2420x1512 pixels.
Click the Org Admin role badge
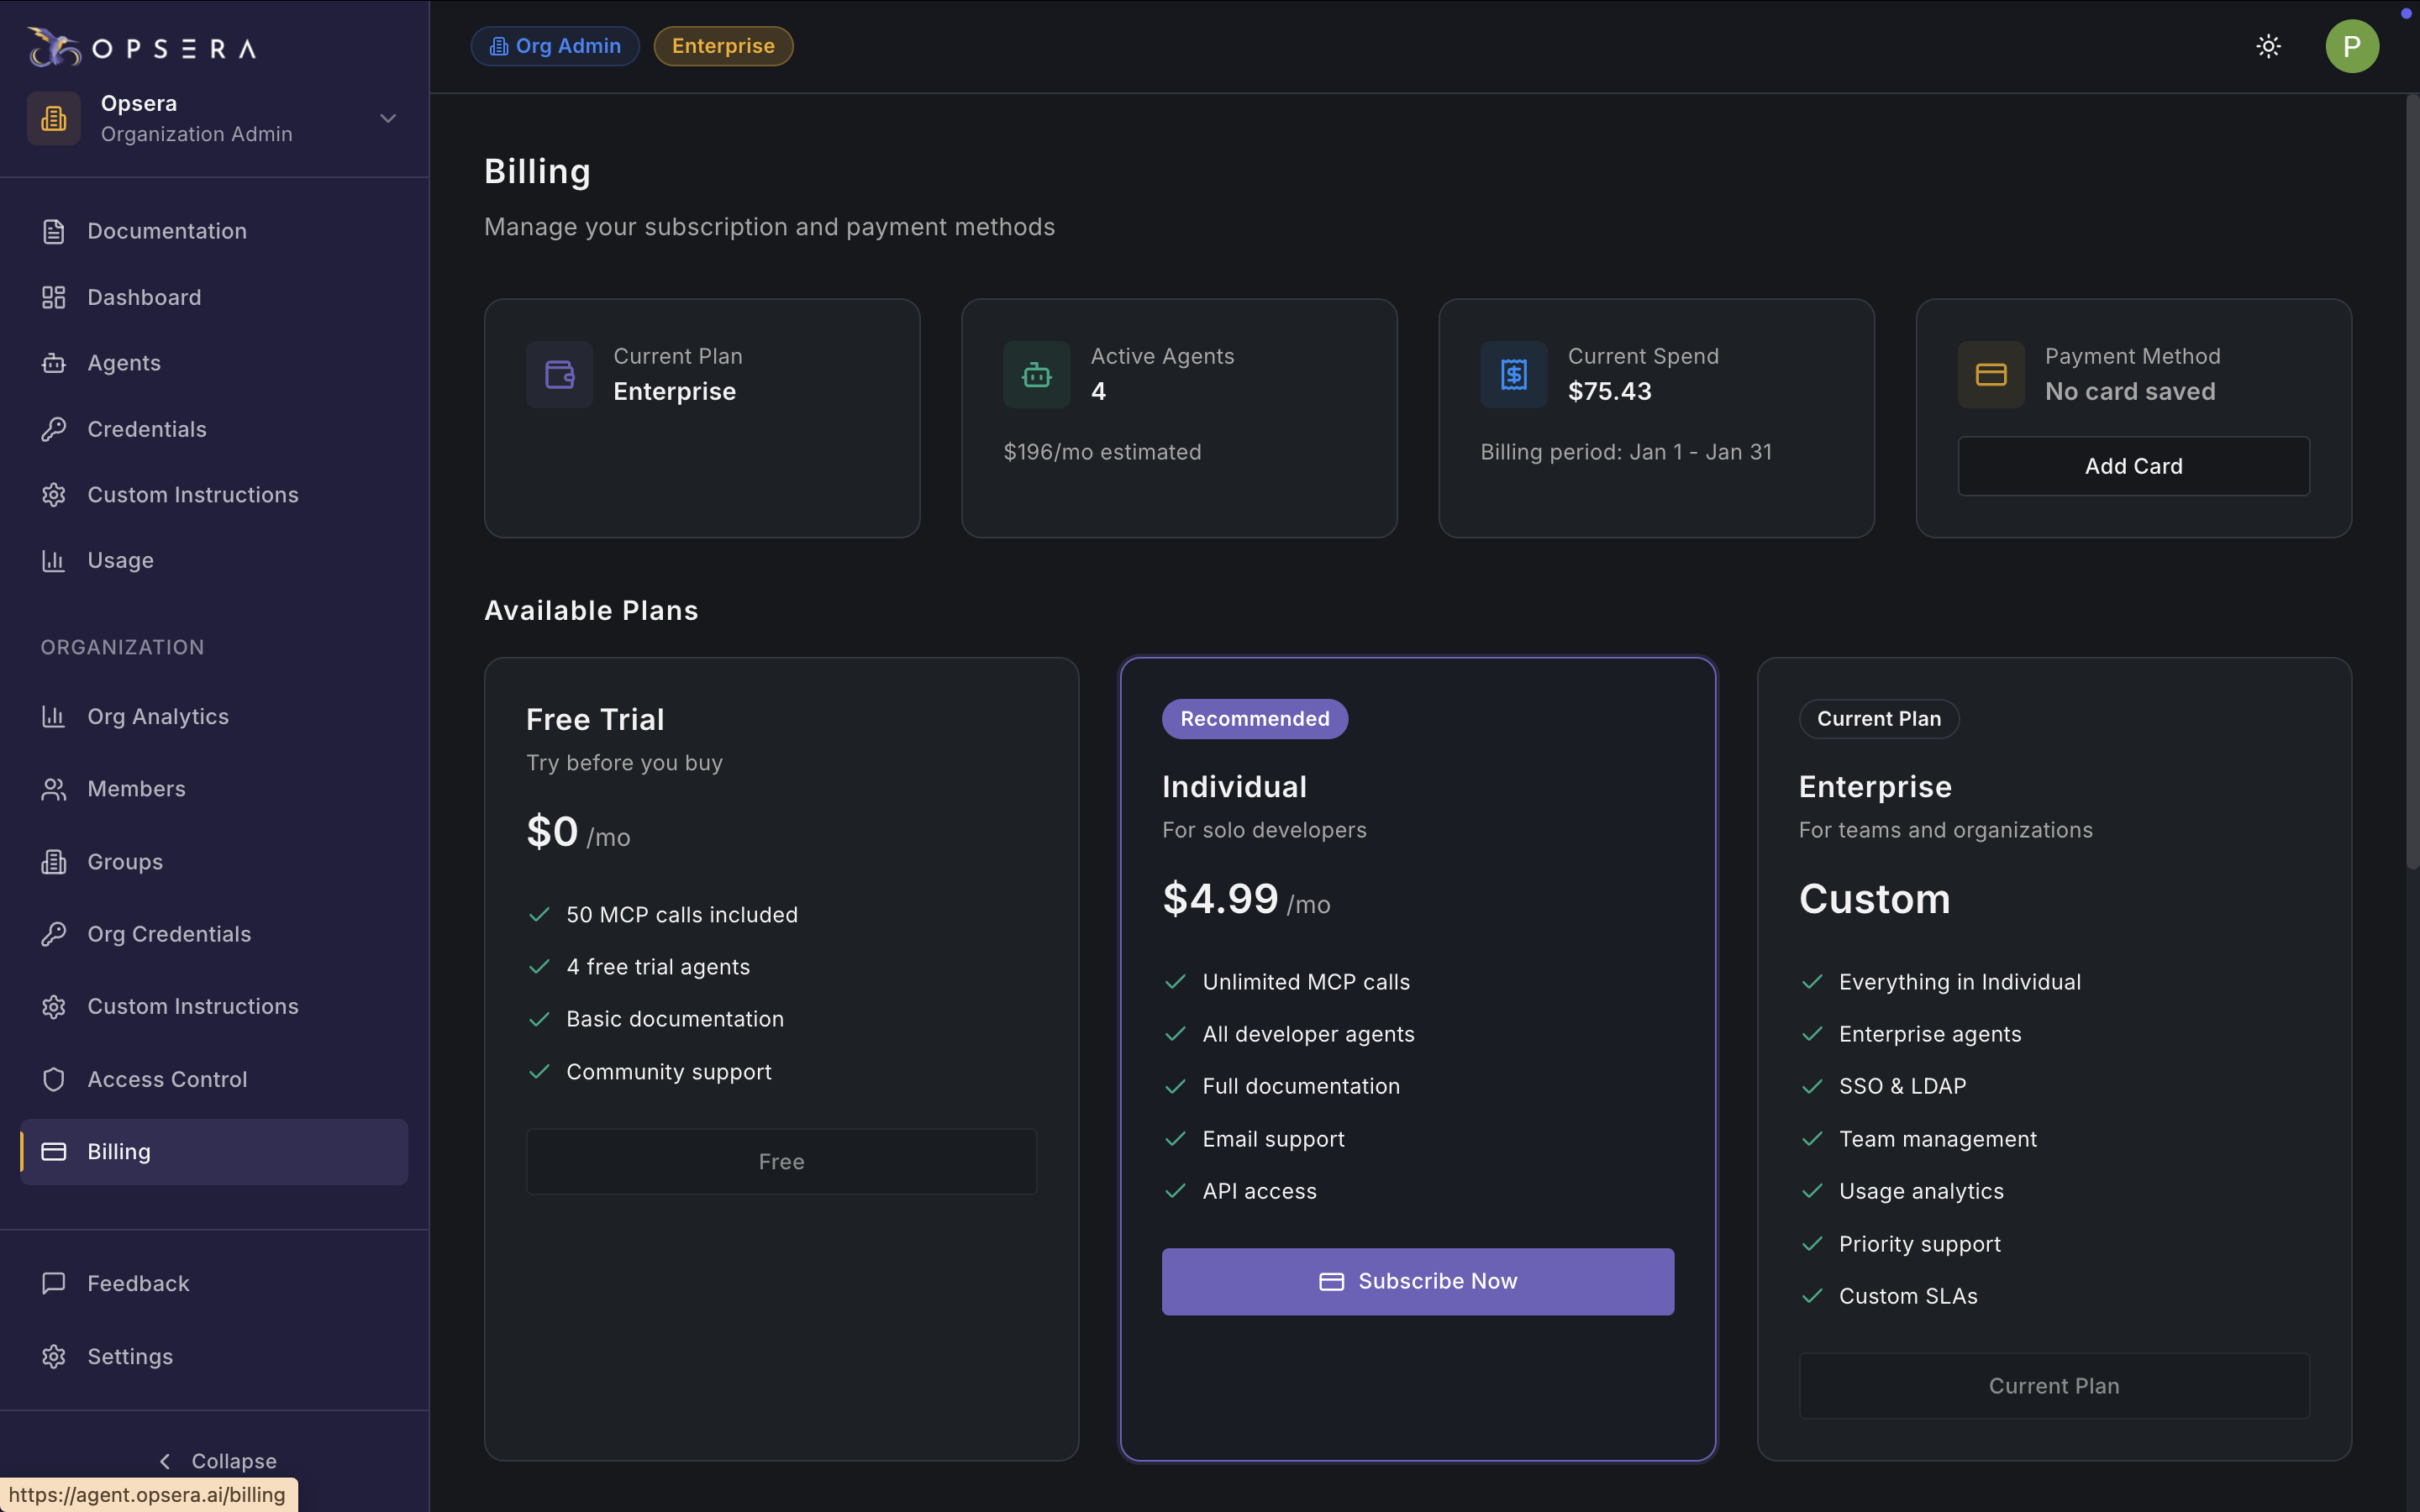click(x=555, y=46)
